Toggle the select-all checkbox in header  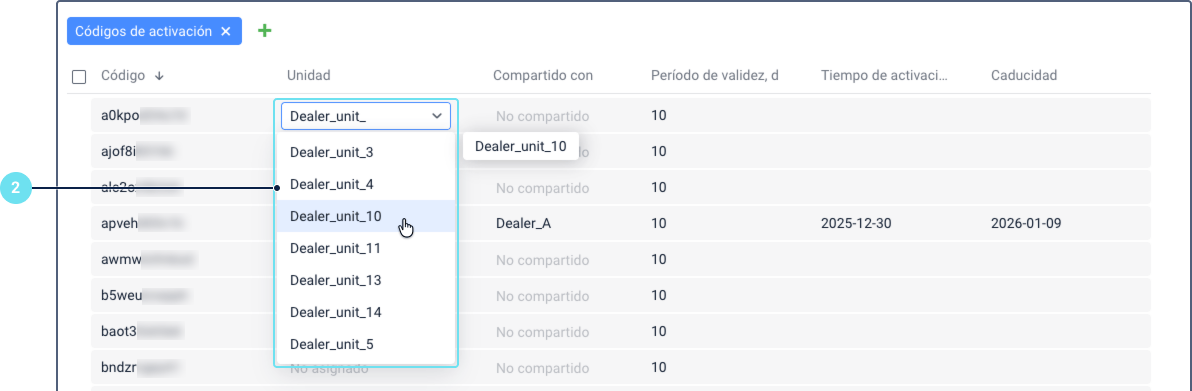79,77
